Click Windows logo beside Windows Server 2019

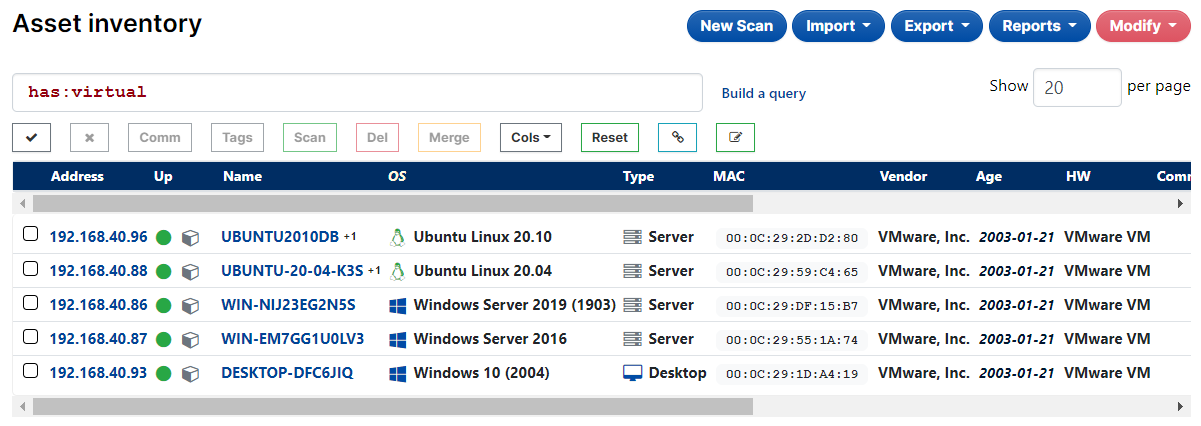point(397,305)
